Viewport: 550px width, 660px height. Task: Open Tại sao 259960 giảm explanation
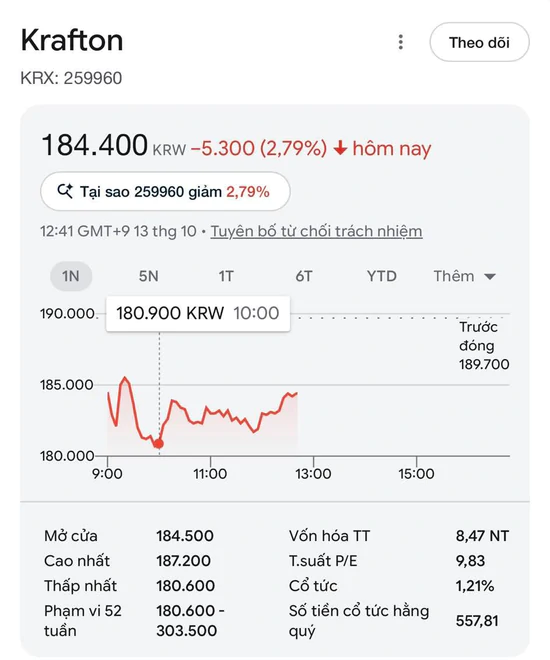(165, 192)
